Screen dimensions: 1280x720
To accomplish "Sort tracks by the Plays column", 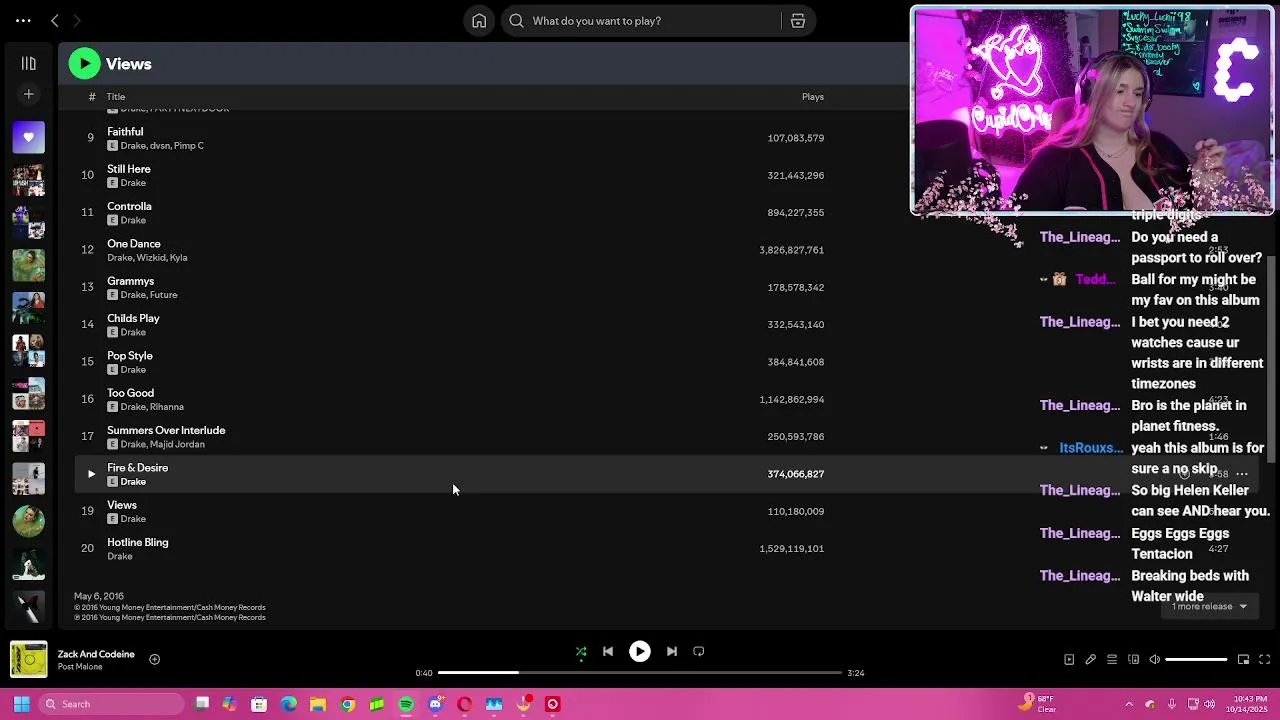I will 812,97.
